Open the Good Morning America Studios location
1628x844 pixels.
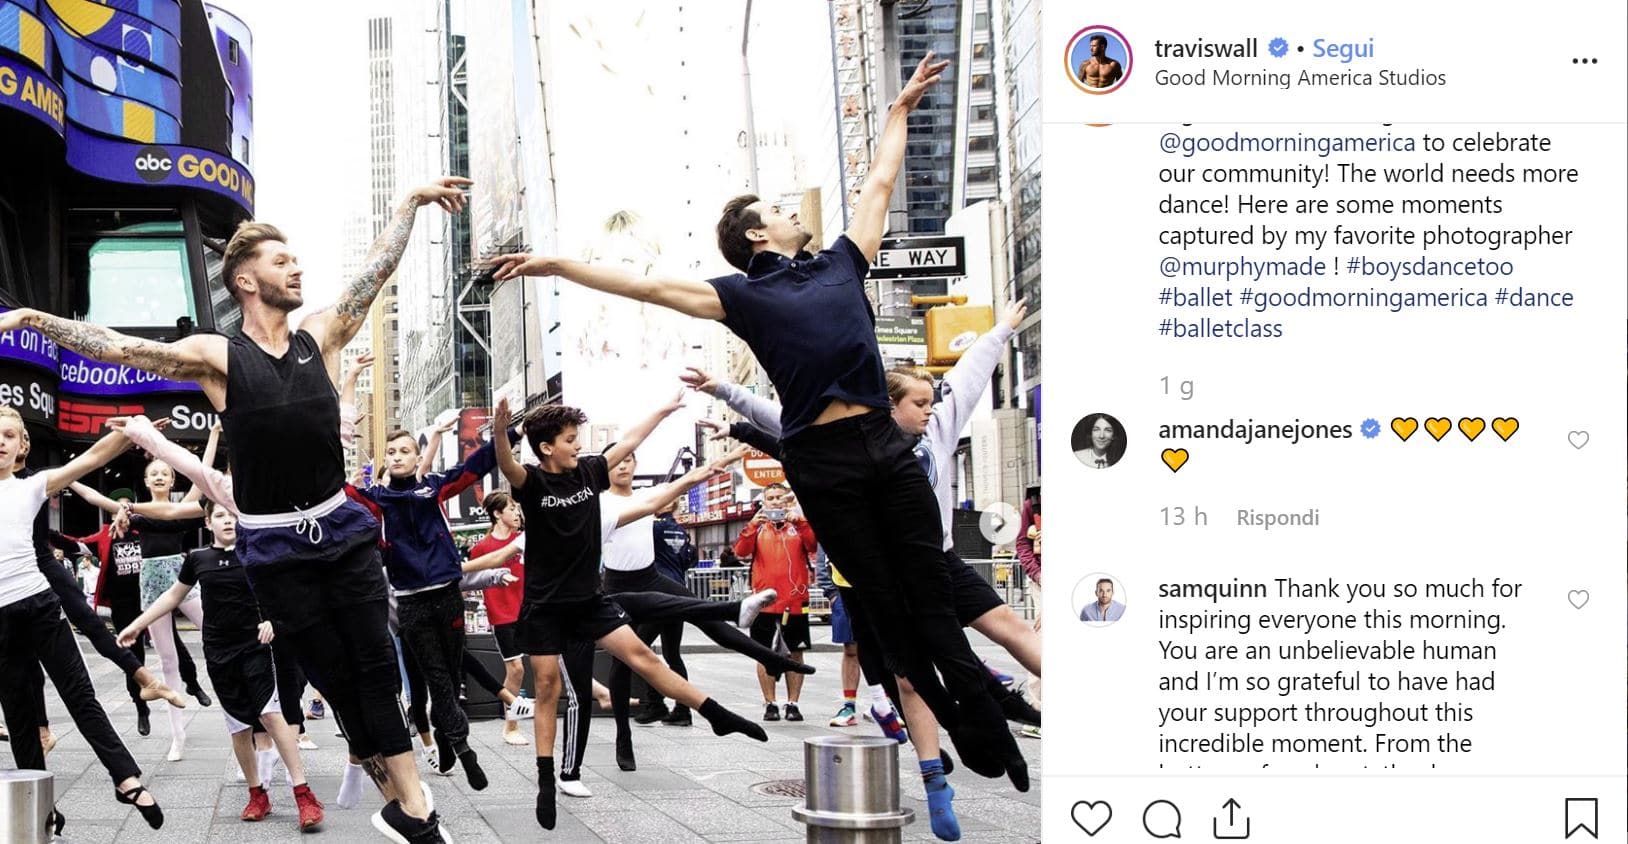click(1300, 78)
